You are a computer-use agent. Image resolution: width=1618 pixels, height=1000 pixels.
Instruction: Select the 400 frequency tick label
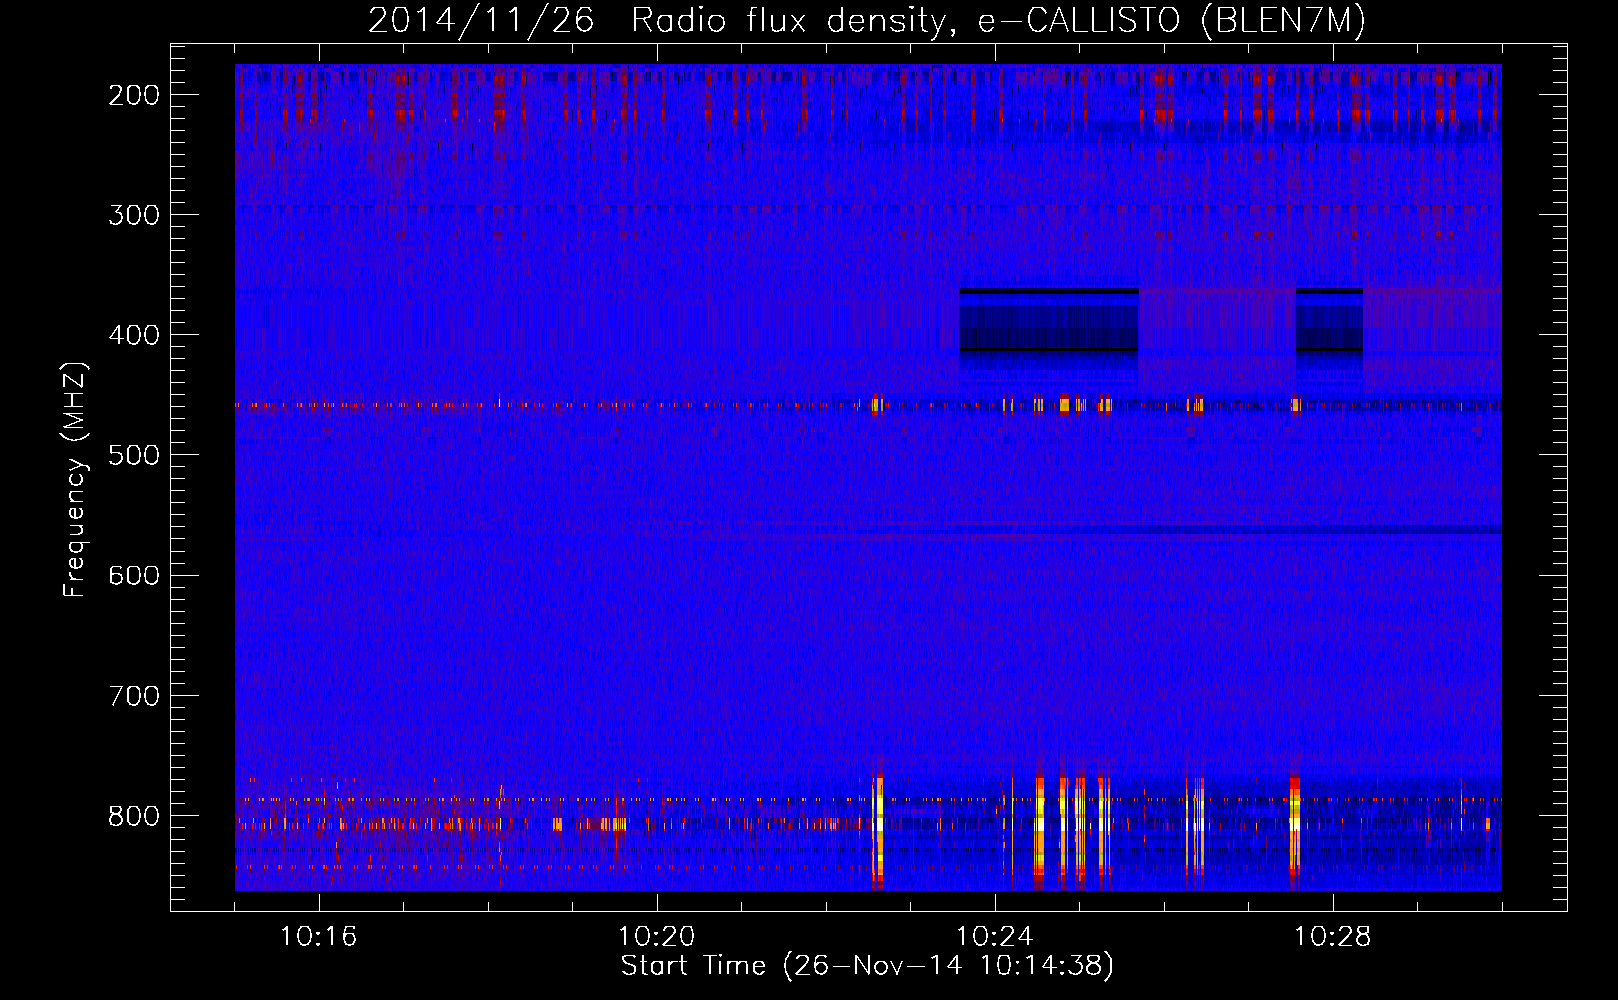[133, 335]
